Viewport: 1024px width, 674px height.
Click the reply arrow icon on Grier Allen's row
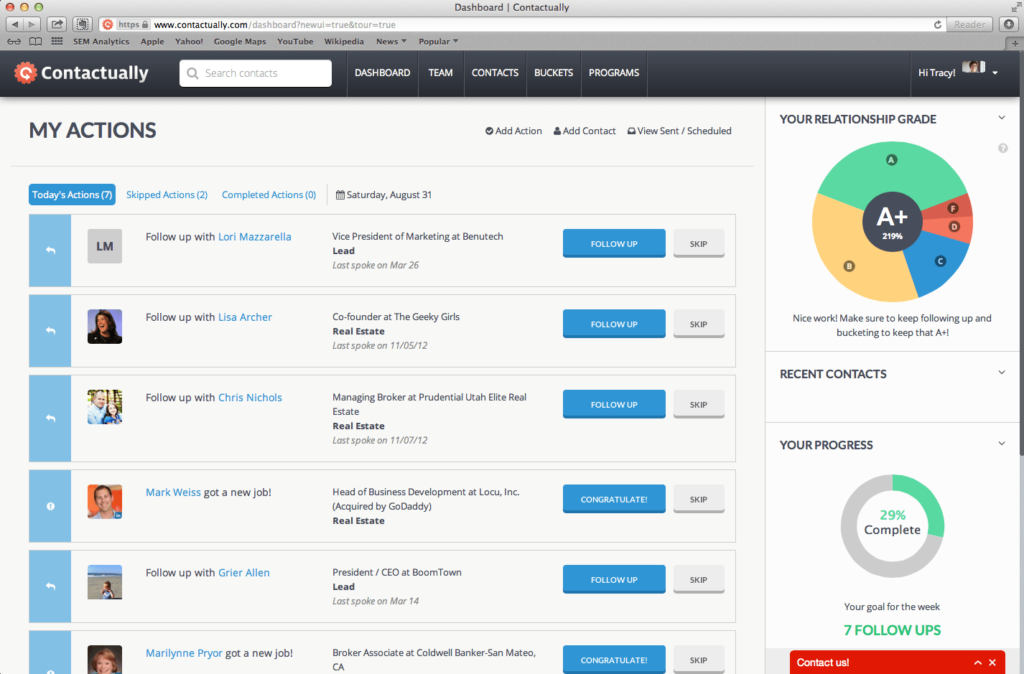(50, 586)
